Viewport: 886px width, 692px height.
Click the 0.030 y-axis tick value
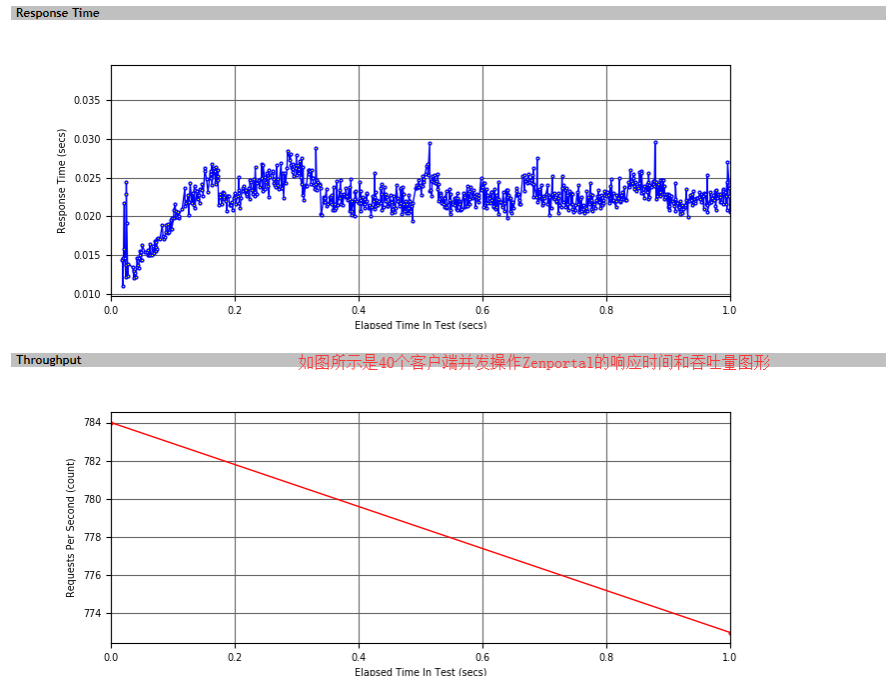(x=87, y=139)
